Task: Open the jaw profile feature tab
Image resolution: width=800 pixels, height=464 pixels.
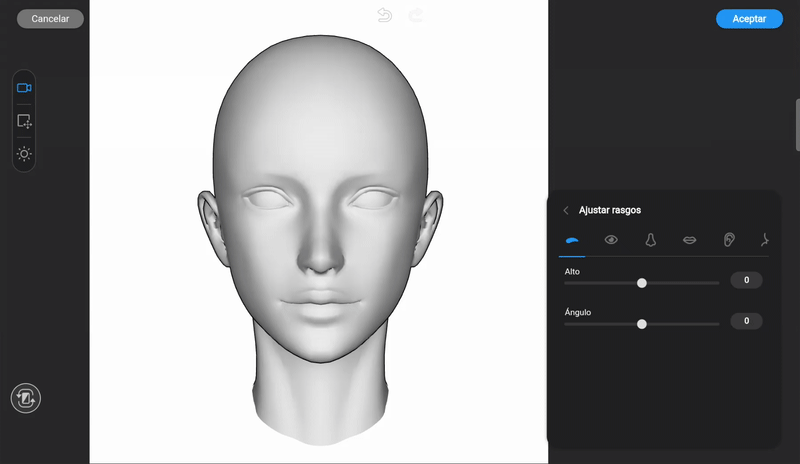Action: pyautogui.click(x=765, y=240)
